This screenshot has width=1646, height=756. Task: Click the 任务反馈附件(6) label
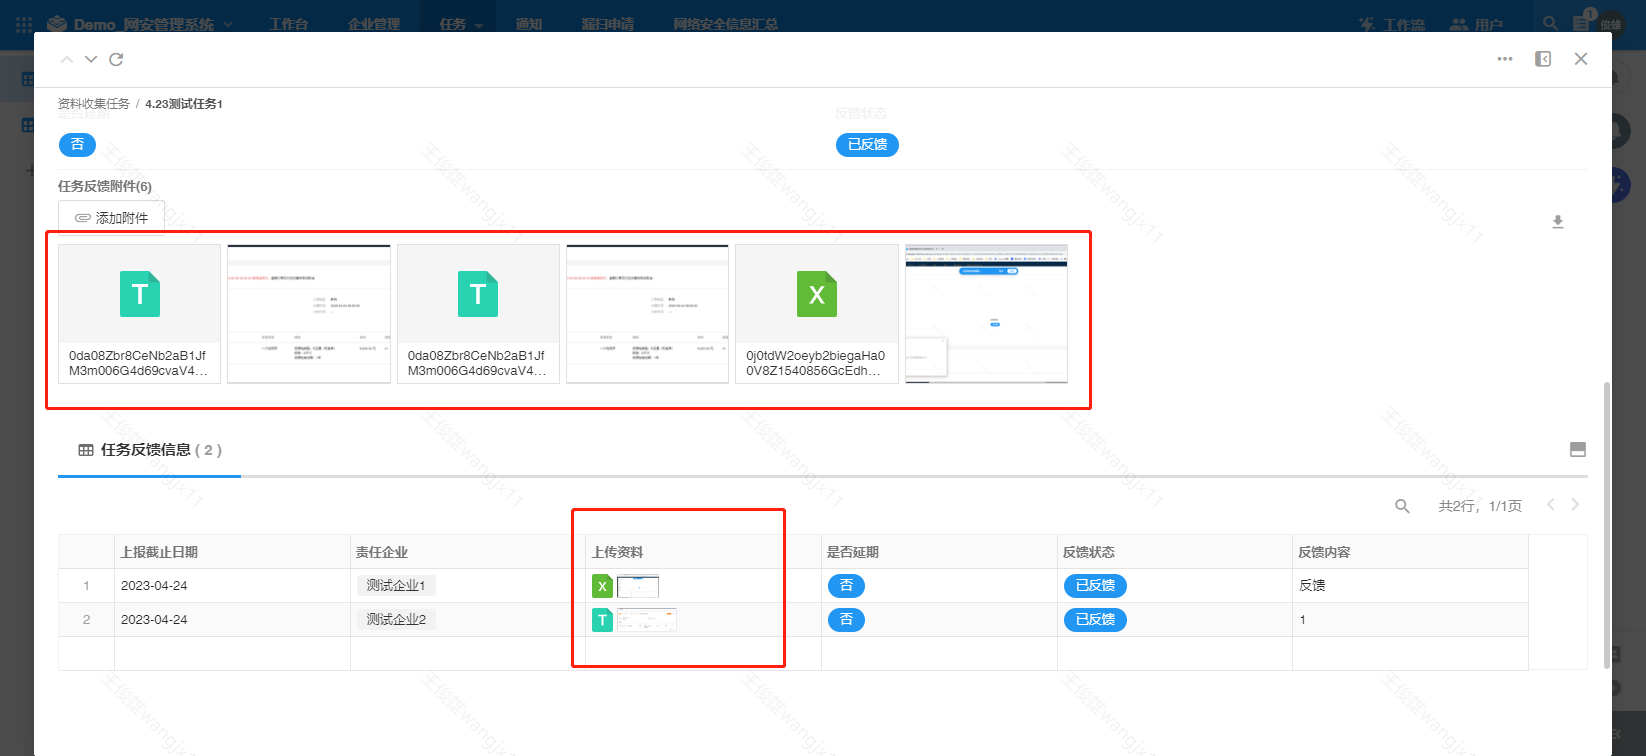tap(105, 186)
